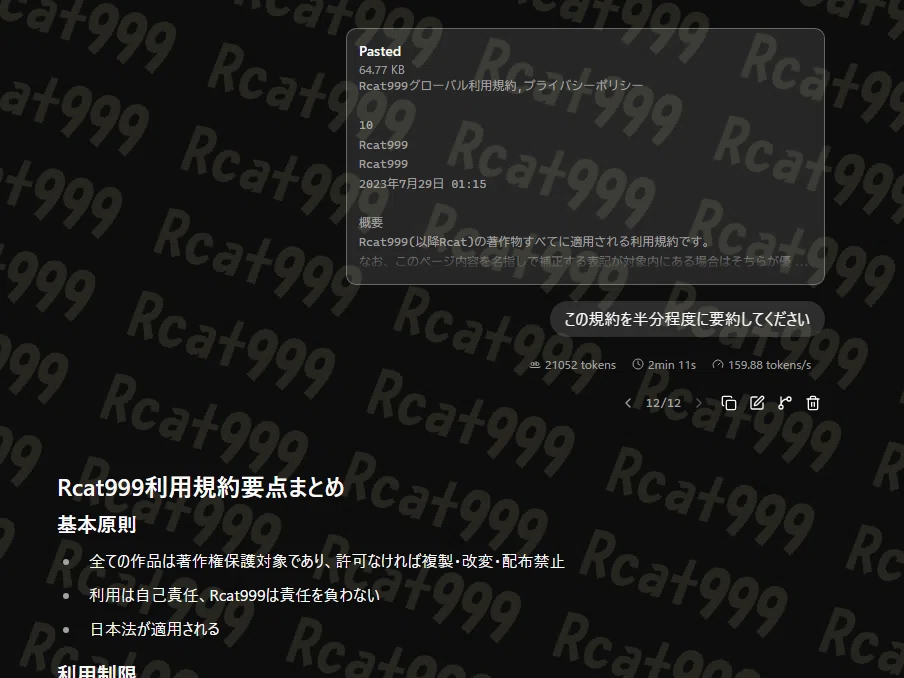Screen dimensions: 904x678
Task: Go to previous response version arrow
Action: coord(628,403)
